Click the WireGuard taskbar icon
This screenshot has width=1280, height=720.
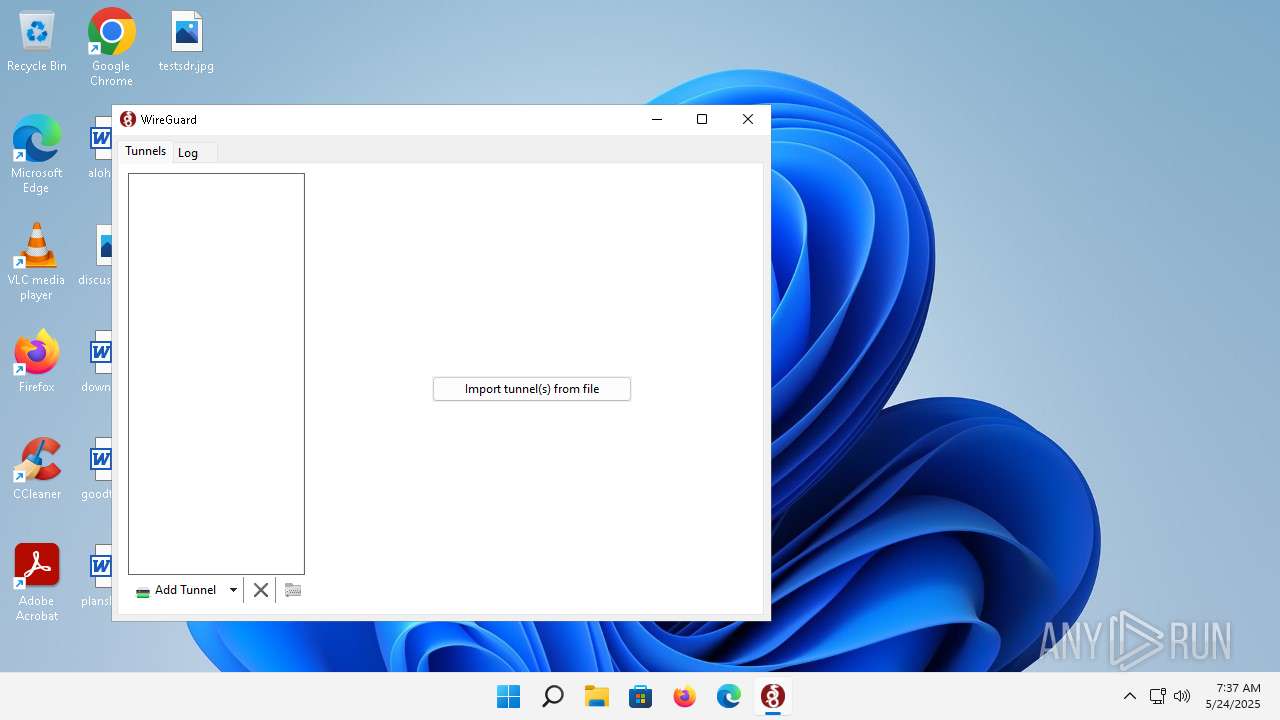[773, 696]
